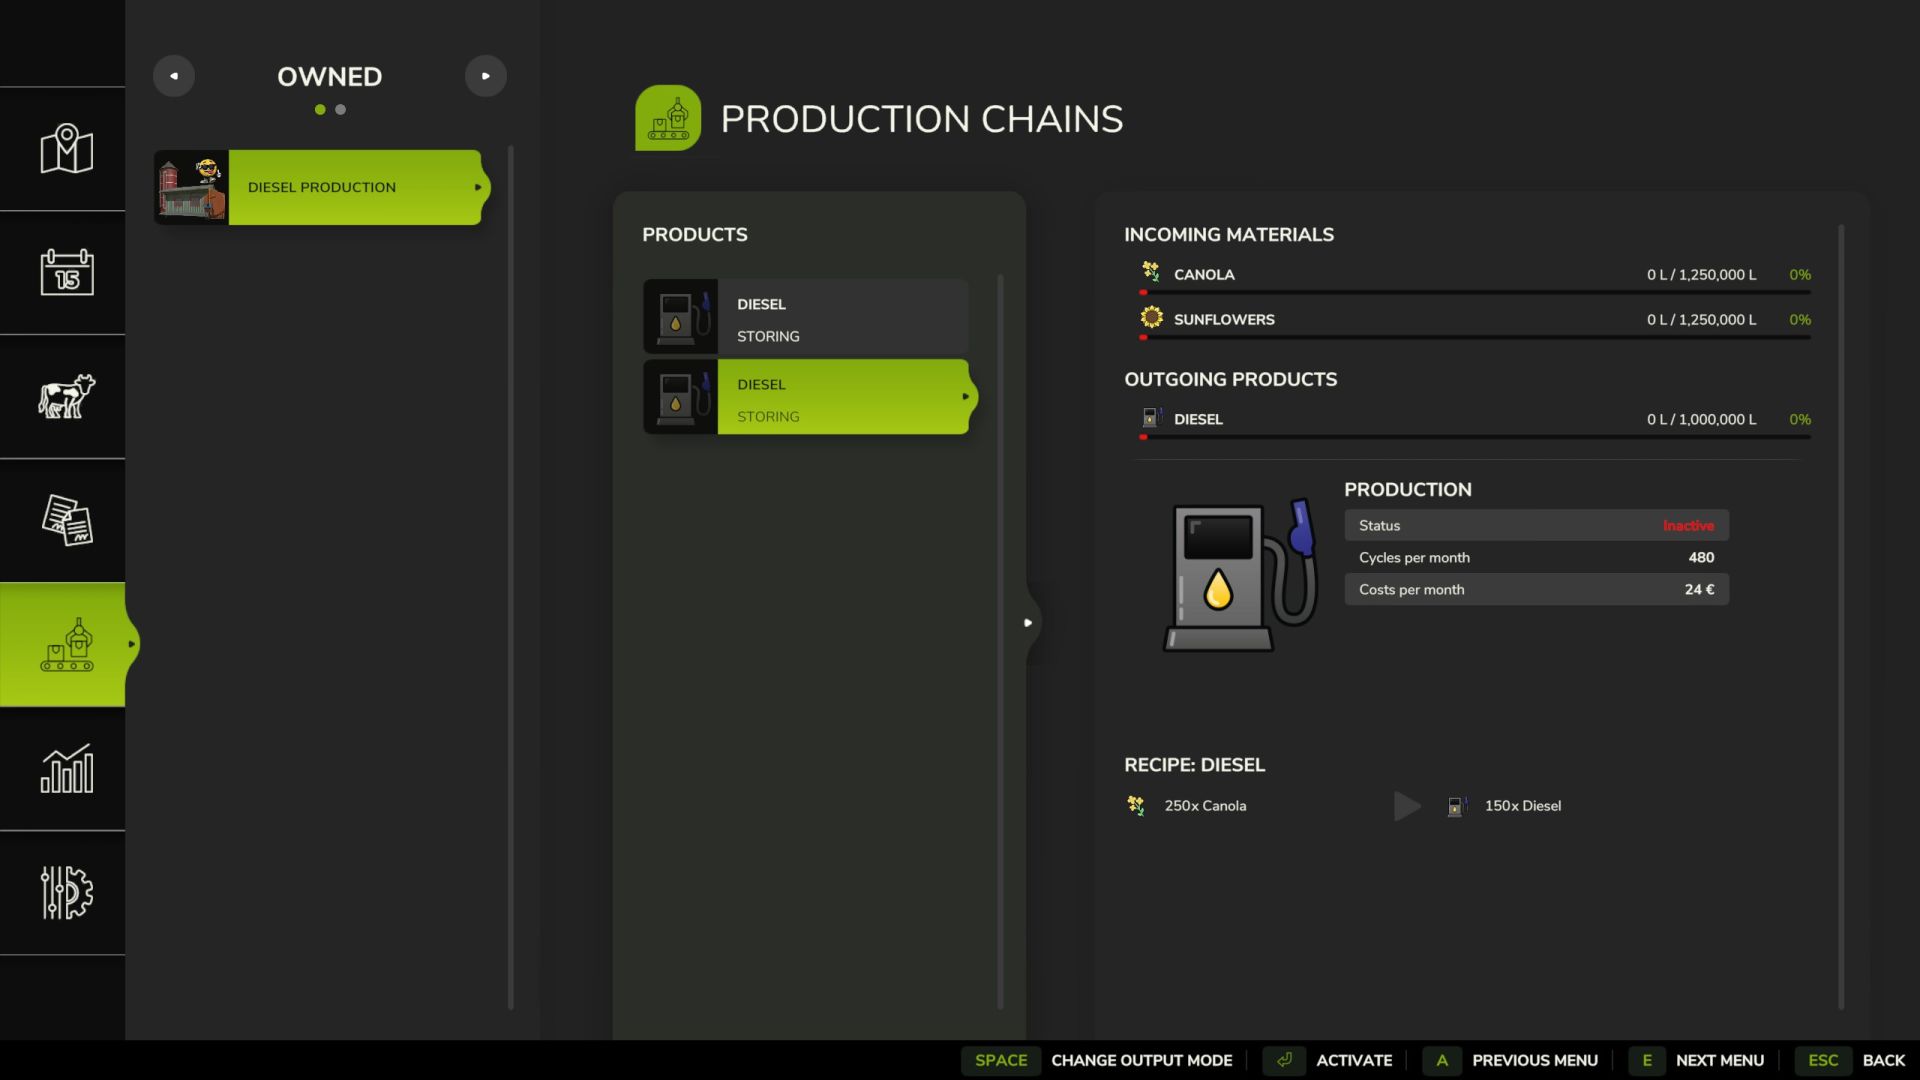Select the first page indicator dot

320,110
